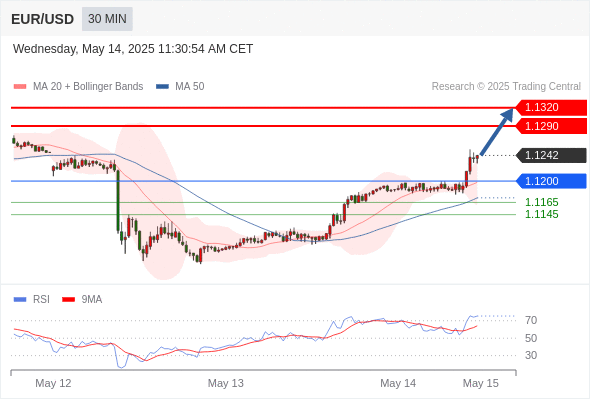This screenshot has width=590, height=400.
Task: Click the 1.1320 resistance price tag
Action: coord(551,108)
